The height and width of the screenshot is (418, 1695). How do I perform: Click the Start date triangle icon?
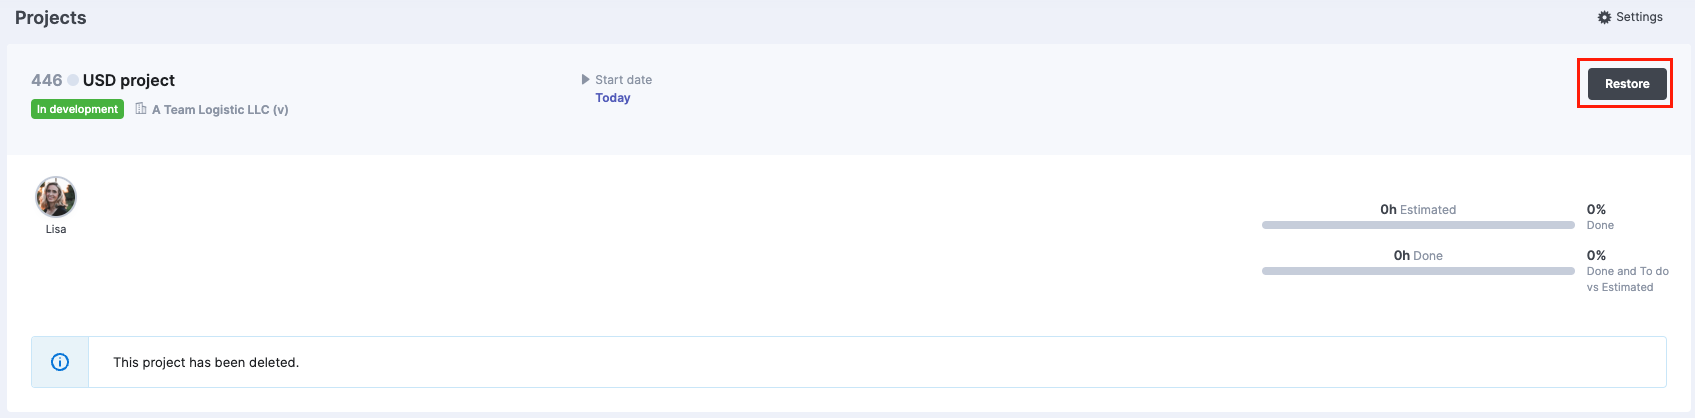586,79
